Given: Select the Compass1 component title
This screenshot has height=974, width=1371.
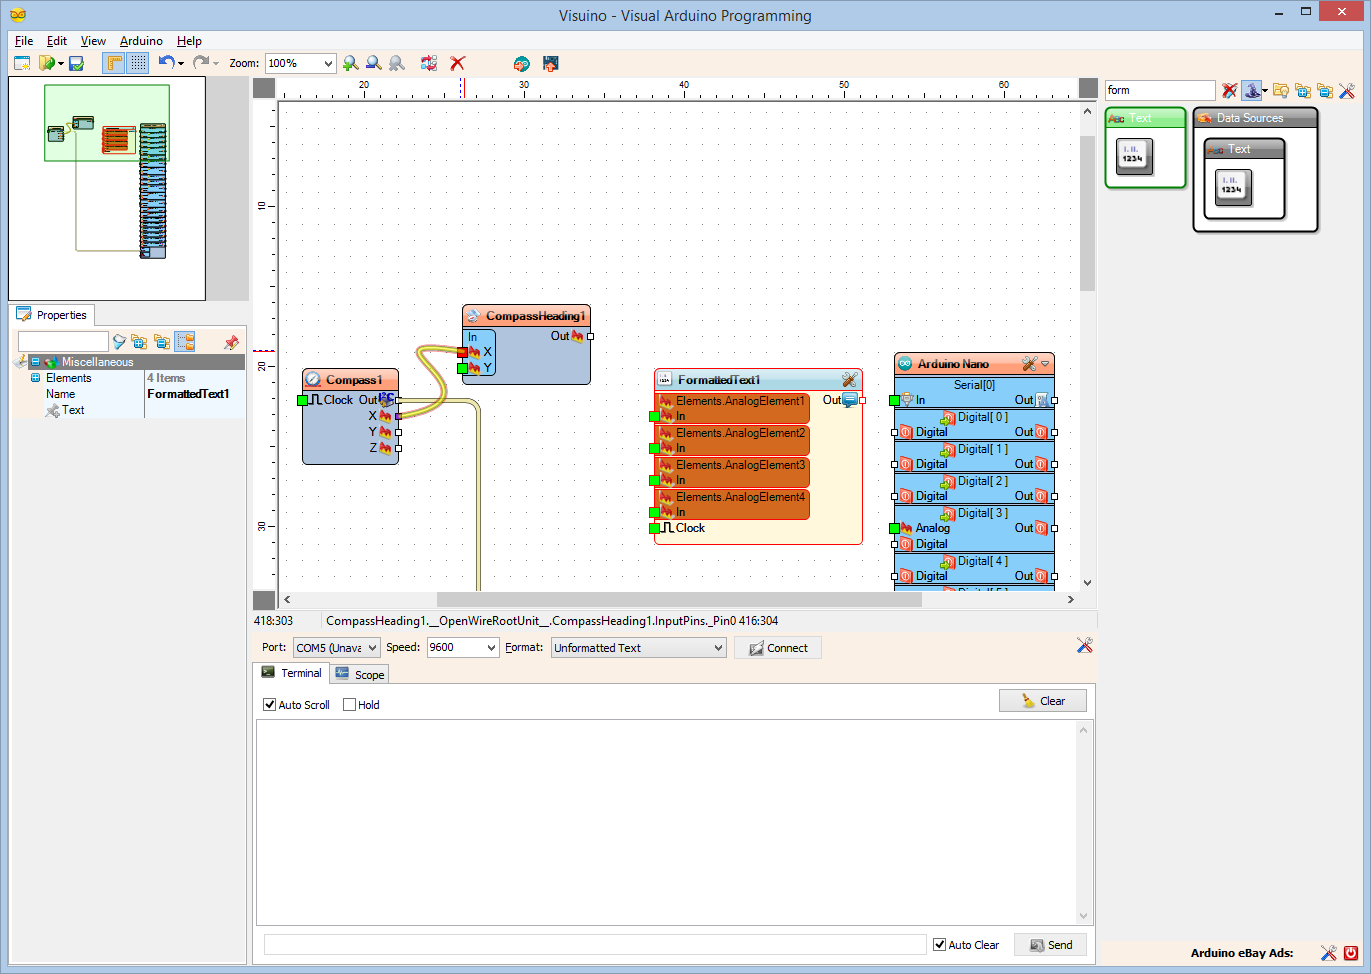Looking at the screenshot, I should (353, 380).
